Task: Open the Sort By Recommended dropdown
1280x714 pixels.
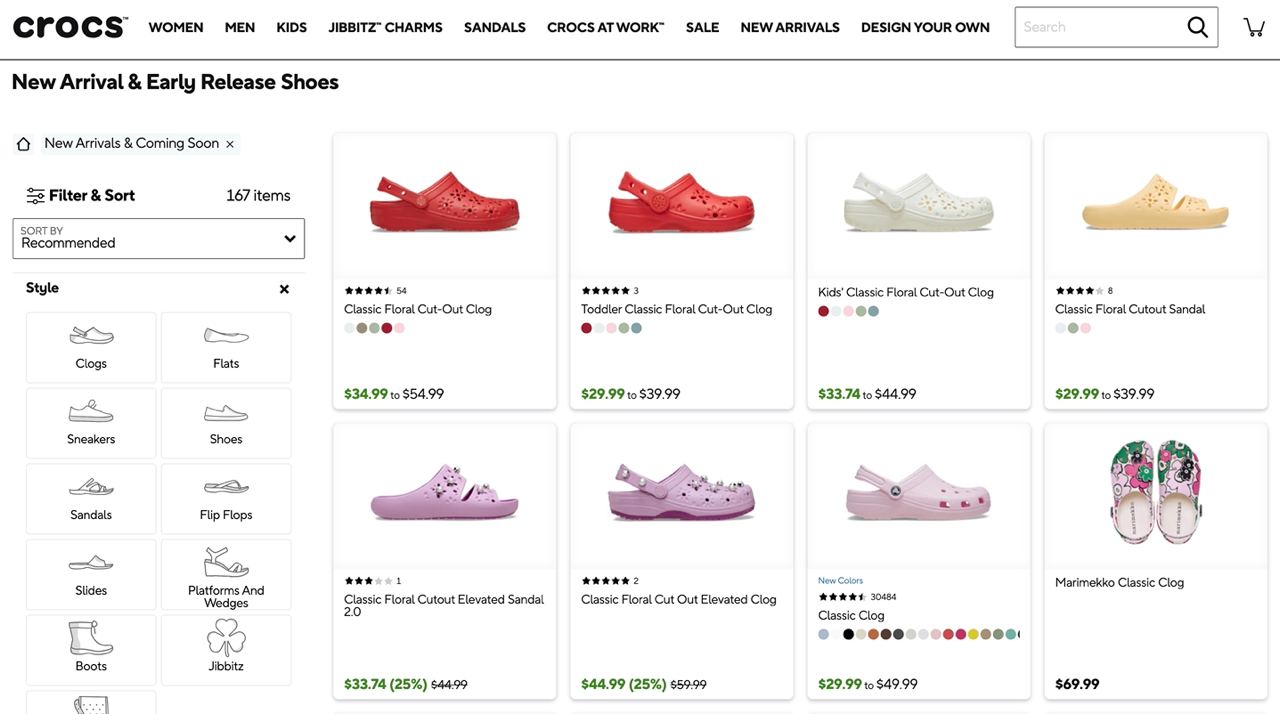Action: click(x=158, y=239)
